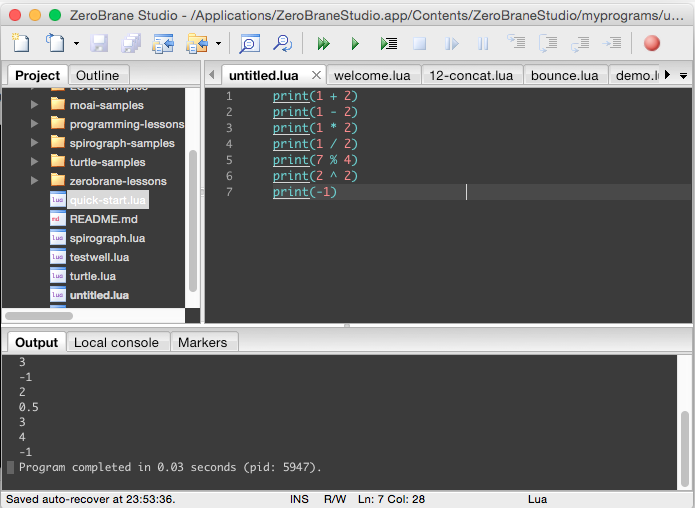The width and height of the screenshot is (695, 508).
Task: Expand the turtle-samples folder
Action: tap(35, 162)
